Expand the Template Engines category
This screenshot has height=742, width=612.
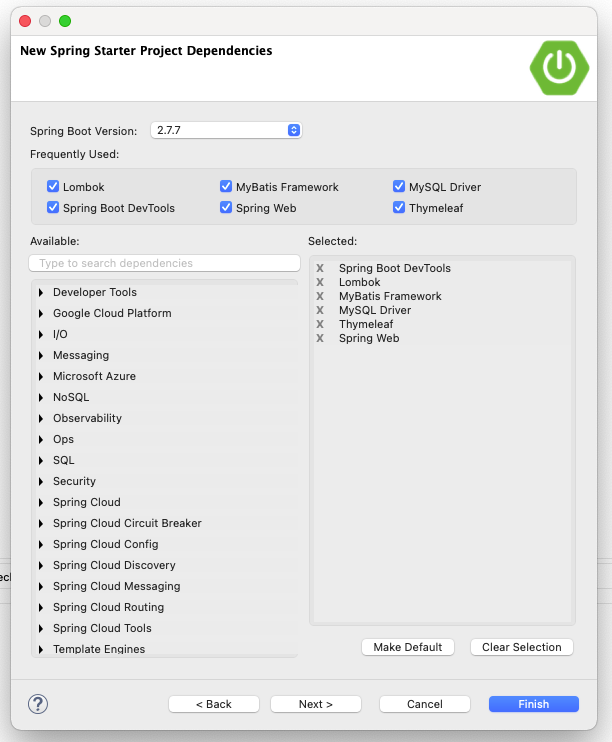(x=41, y=649)
